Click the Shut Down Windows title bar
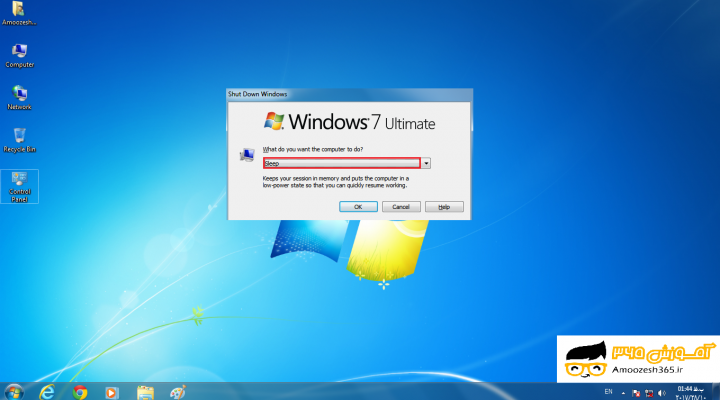This screenshot has height=400, width=720. click(349, 94)
